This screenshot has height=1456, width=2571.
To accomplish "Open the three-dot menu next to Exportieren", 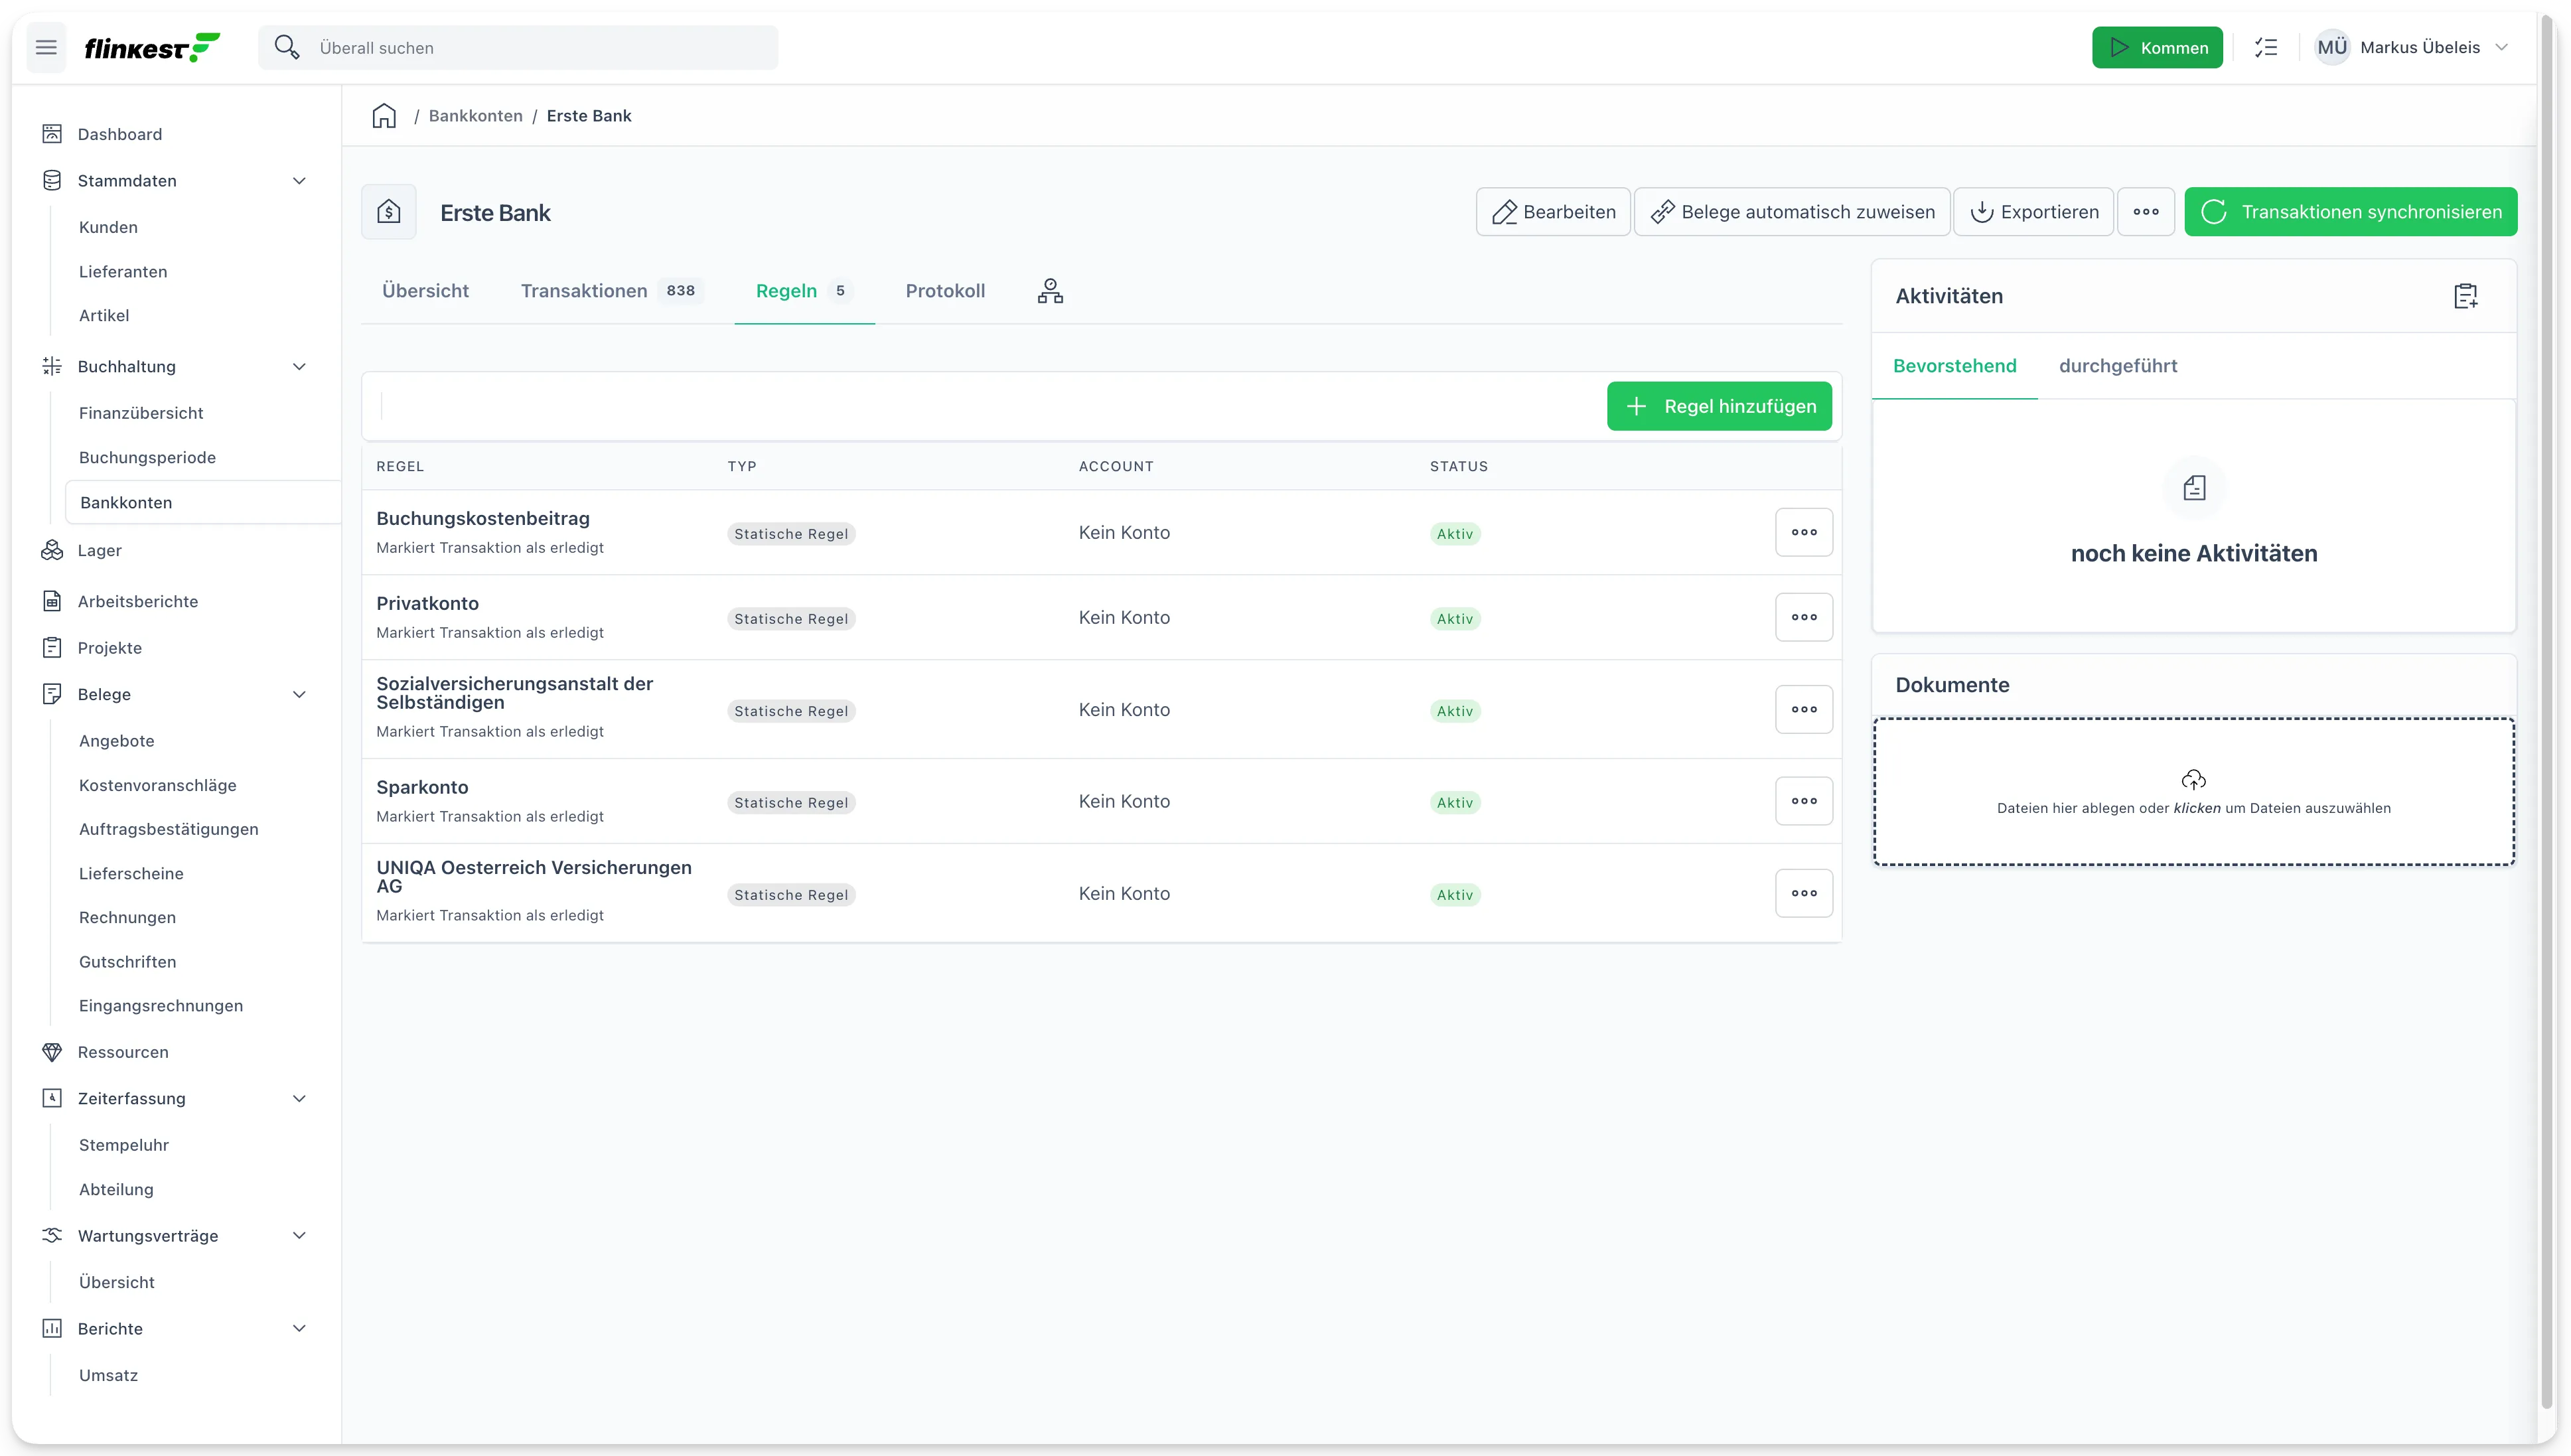I will click(2146, 212).
